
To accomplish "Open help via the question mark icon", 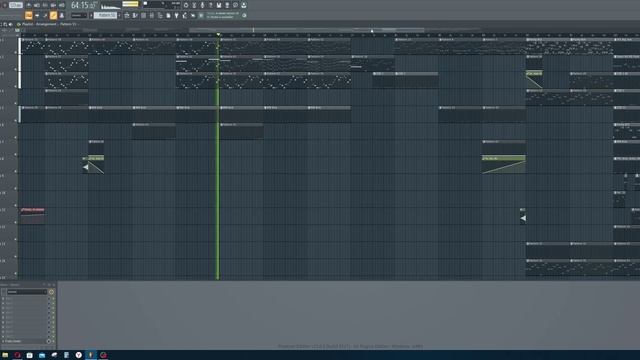I will tap(211, 5).
